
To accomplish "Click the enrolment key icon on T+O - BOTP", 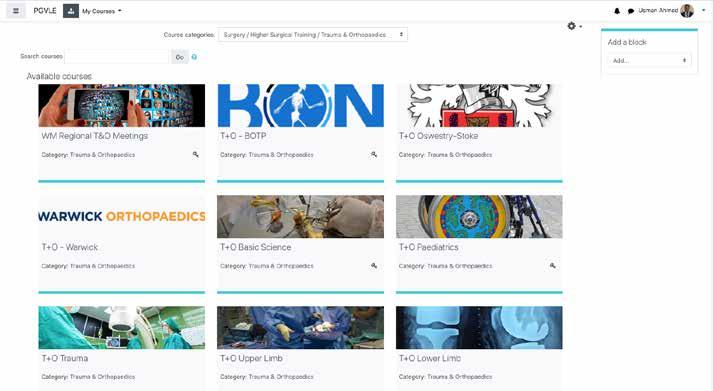I will point(374,155).
